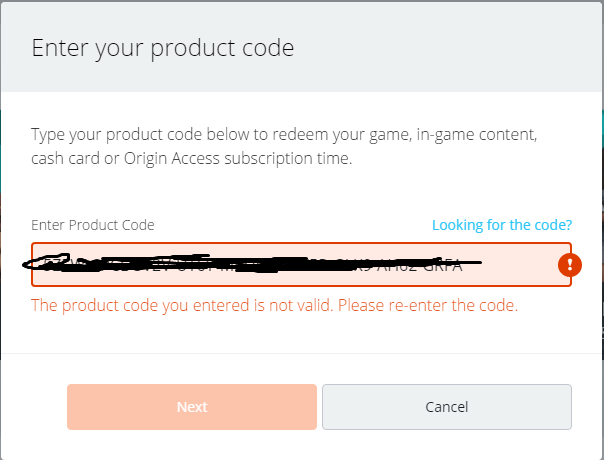Click the divider line above the buttons
Image resolution: width=604 pixels, height=460 pixels.
point(301,353)
